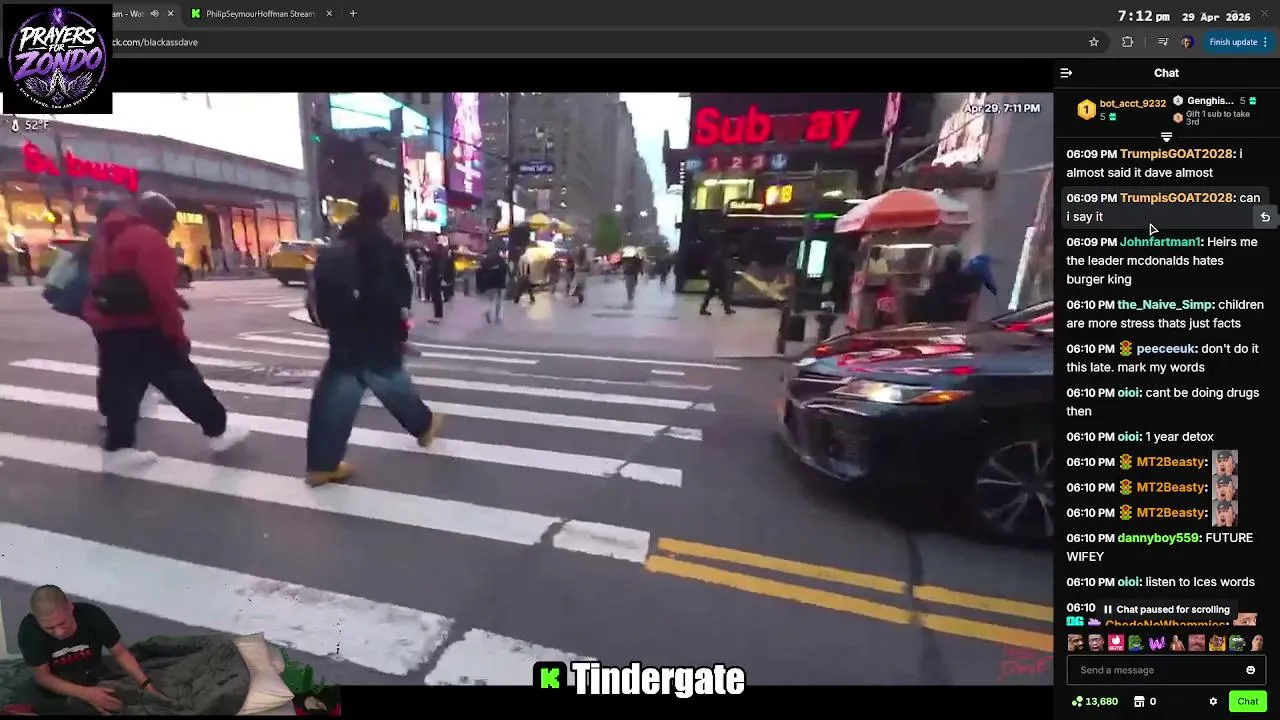The height and width of the screenshot is (720, 1280).
Task: Open dannyboy559's user card
Action: 1158,538
